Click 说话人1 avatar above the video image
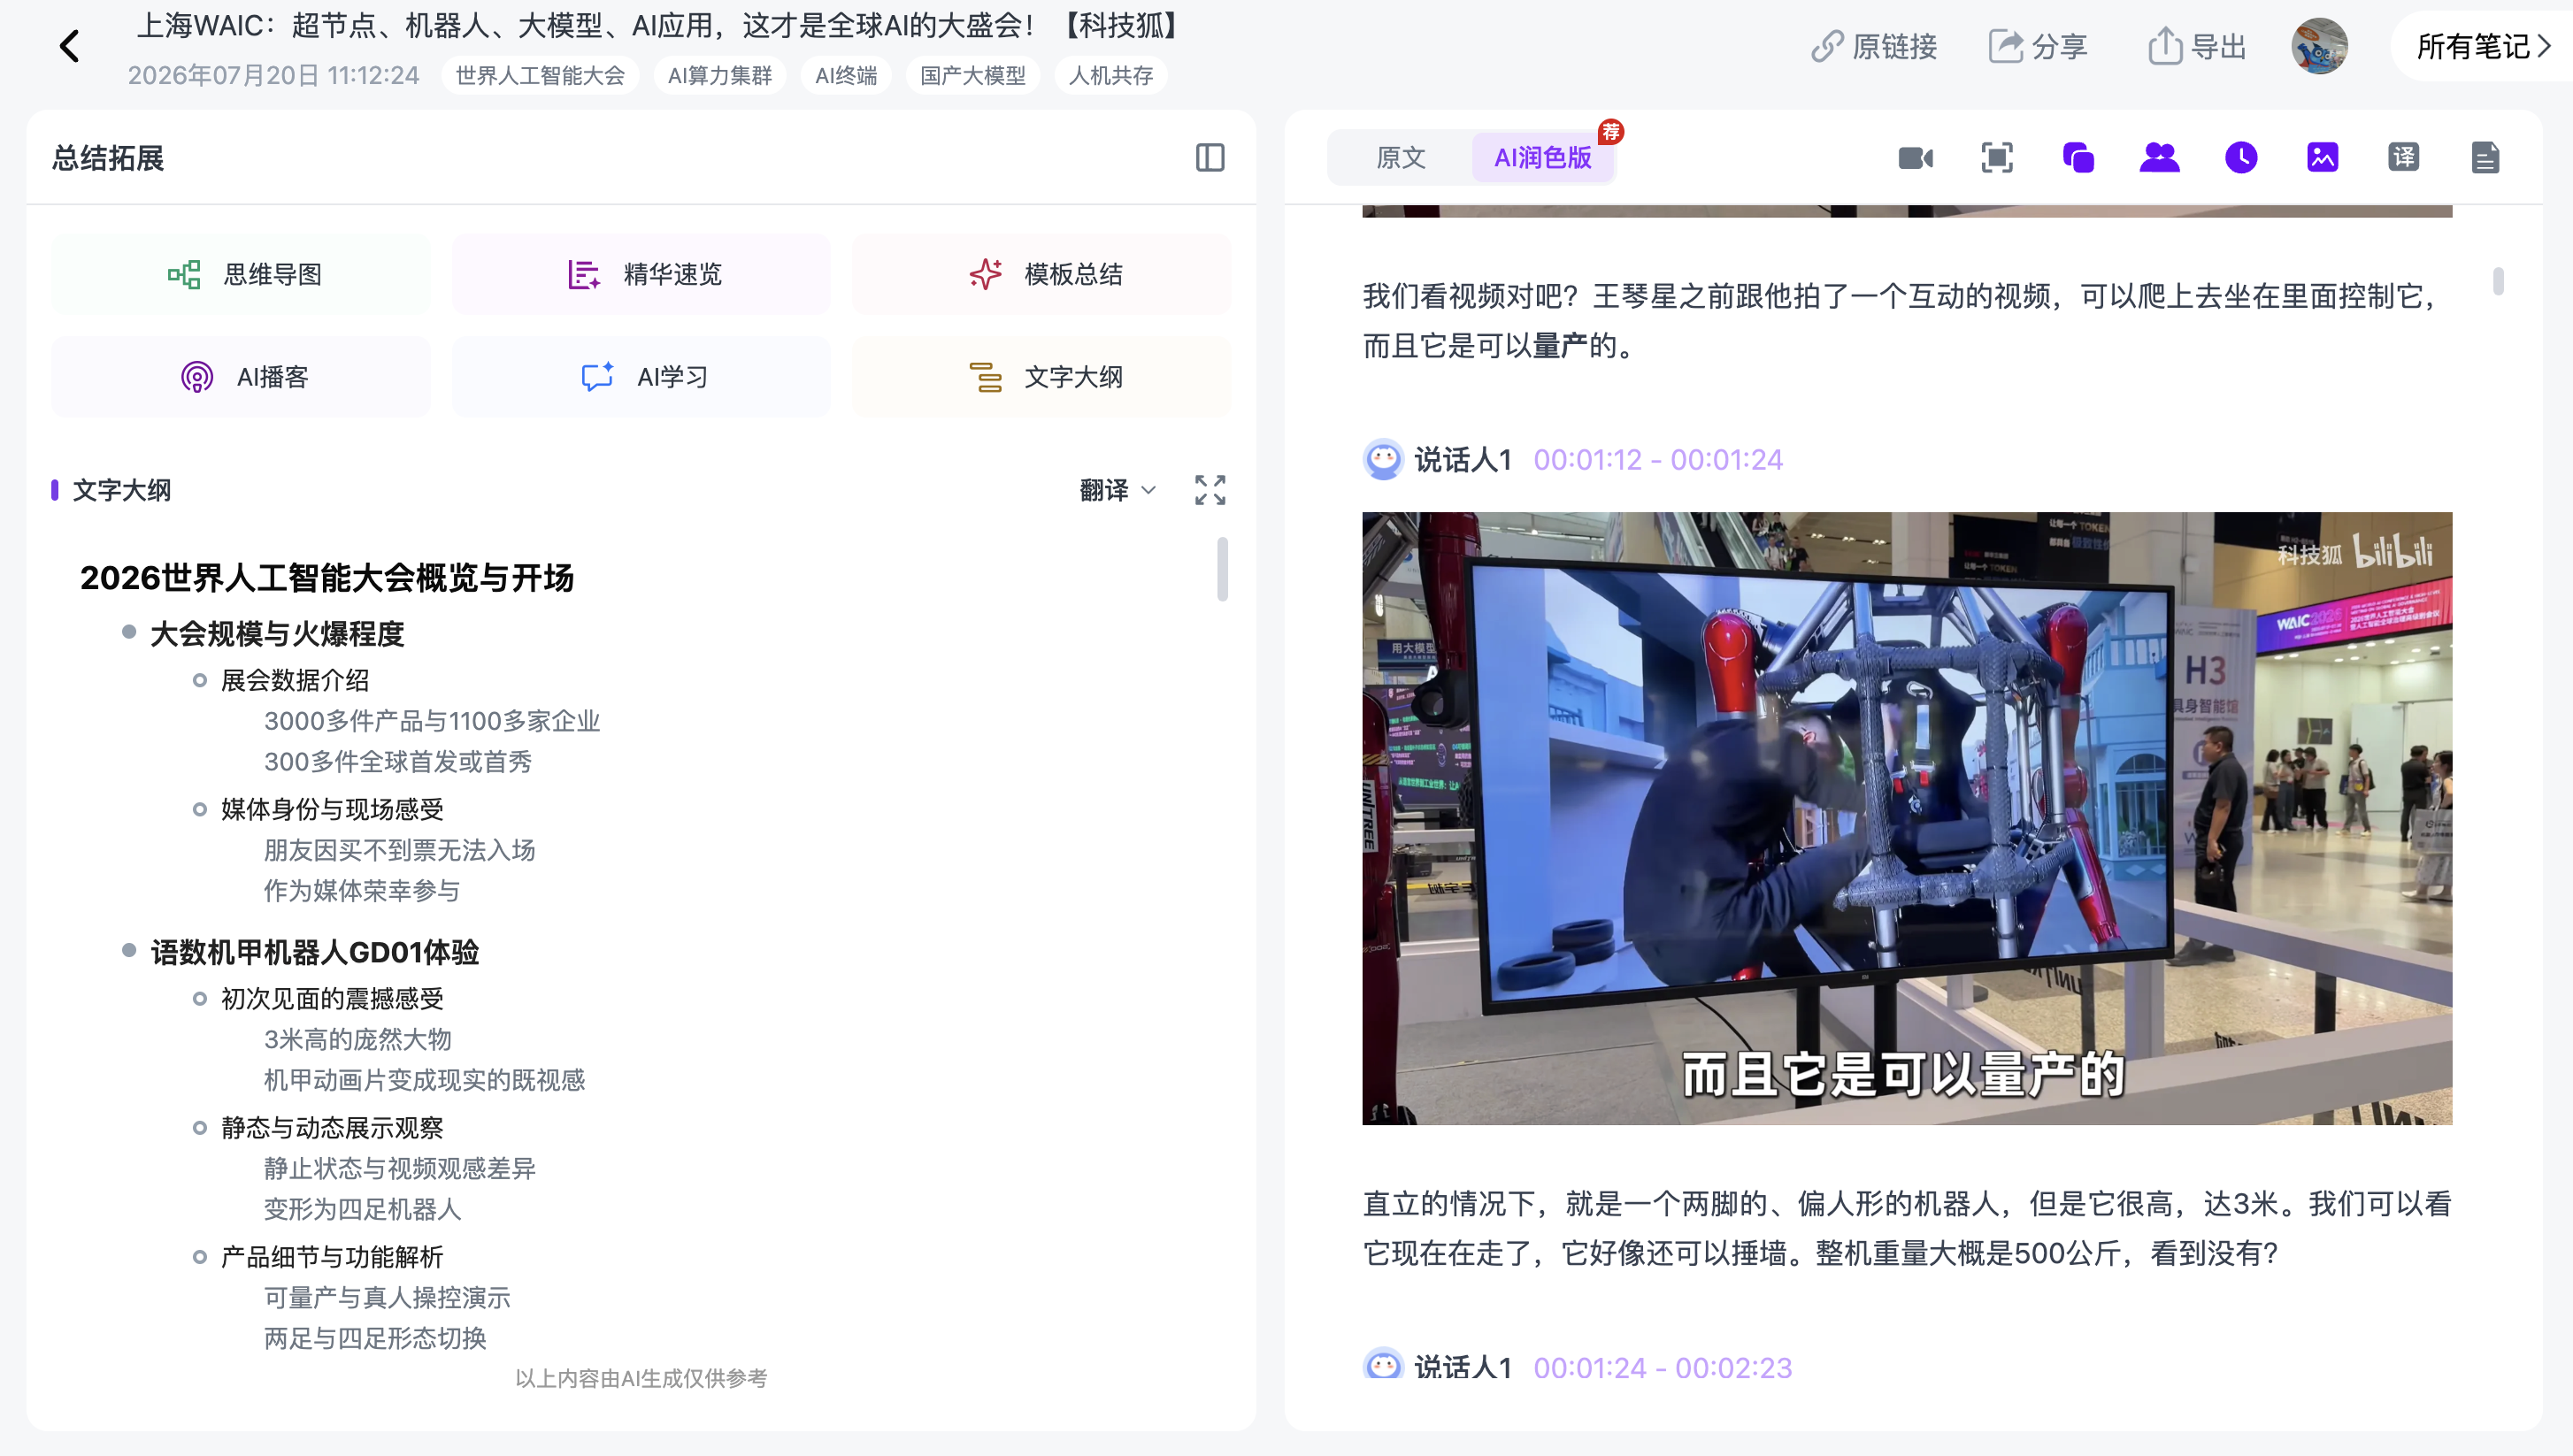 click(1383, 460)
